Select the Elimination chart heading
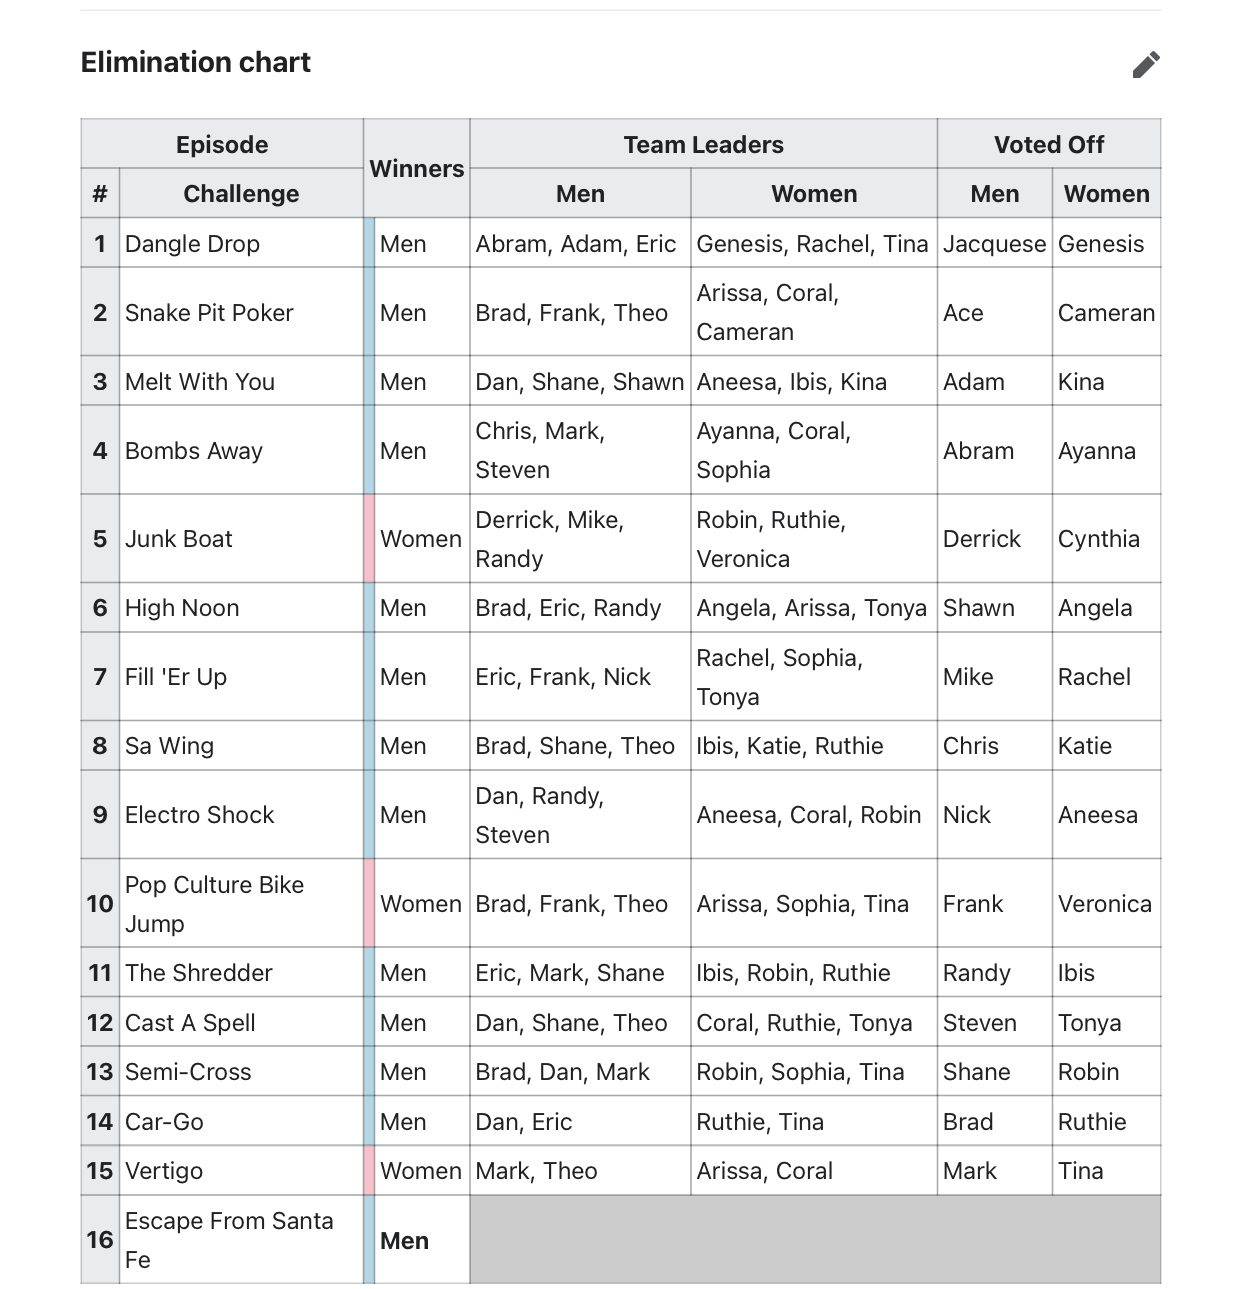 (x=196, y=62)
